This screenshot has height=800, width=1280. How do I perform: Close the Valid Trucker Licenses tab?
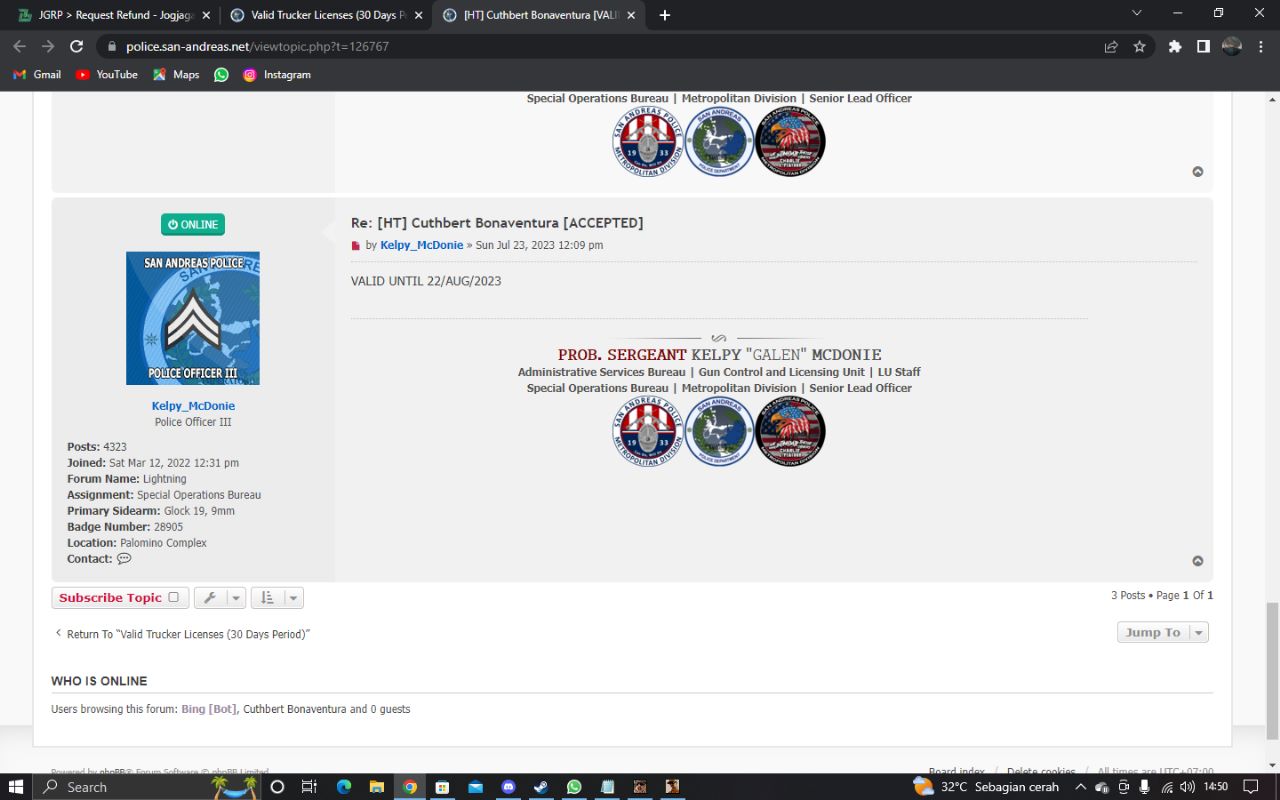pyautogui.click(x=418, y=15)
